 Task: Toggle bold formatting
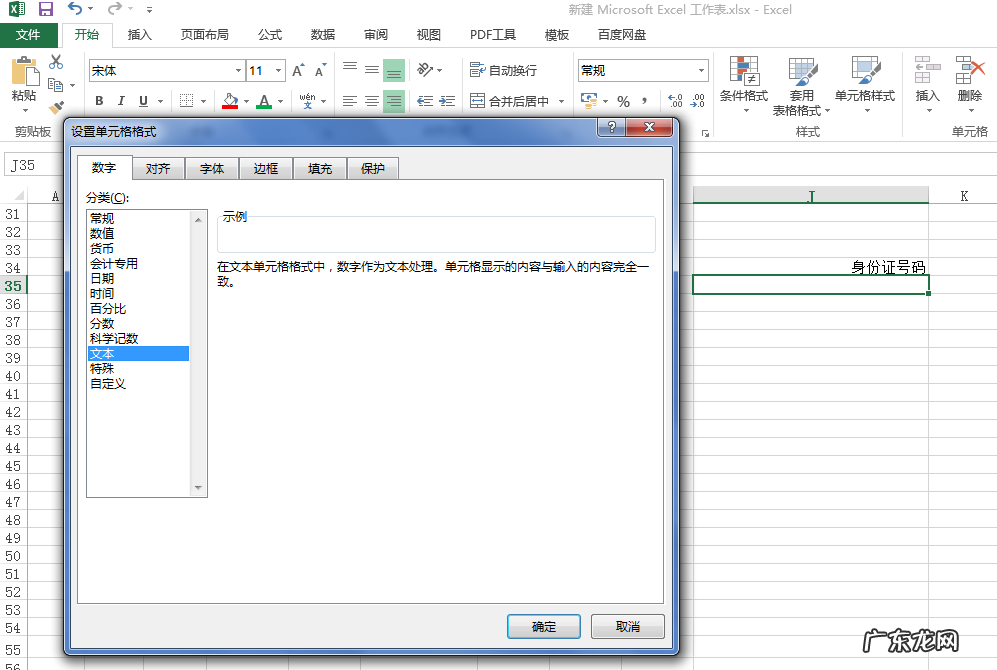point(99,100)
